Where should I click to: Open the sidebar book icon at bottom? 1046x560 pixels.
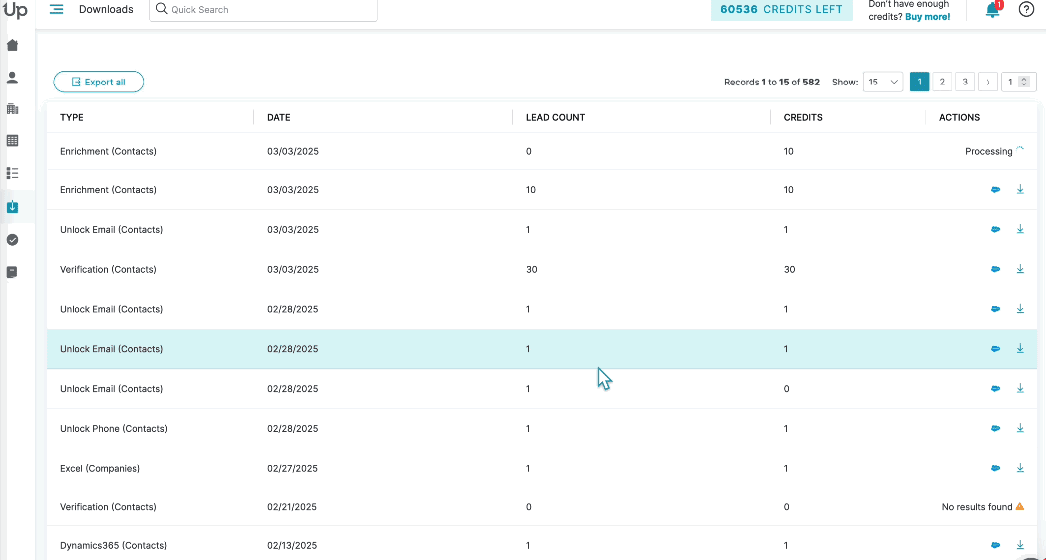pyautogui.click(x=12, y=272)
